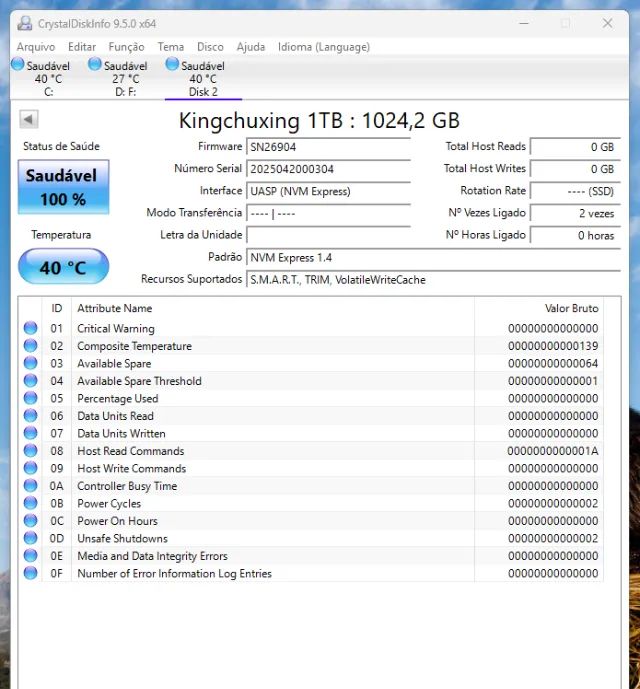Screen dimensions: 640x689
Task: Open the Tema menu
Action: 171,47
